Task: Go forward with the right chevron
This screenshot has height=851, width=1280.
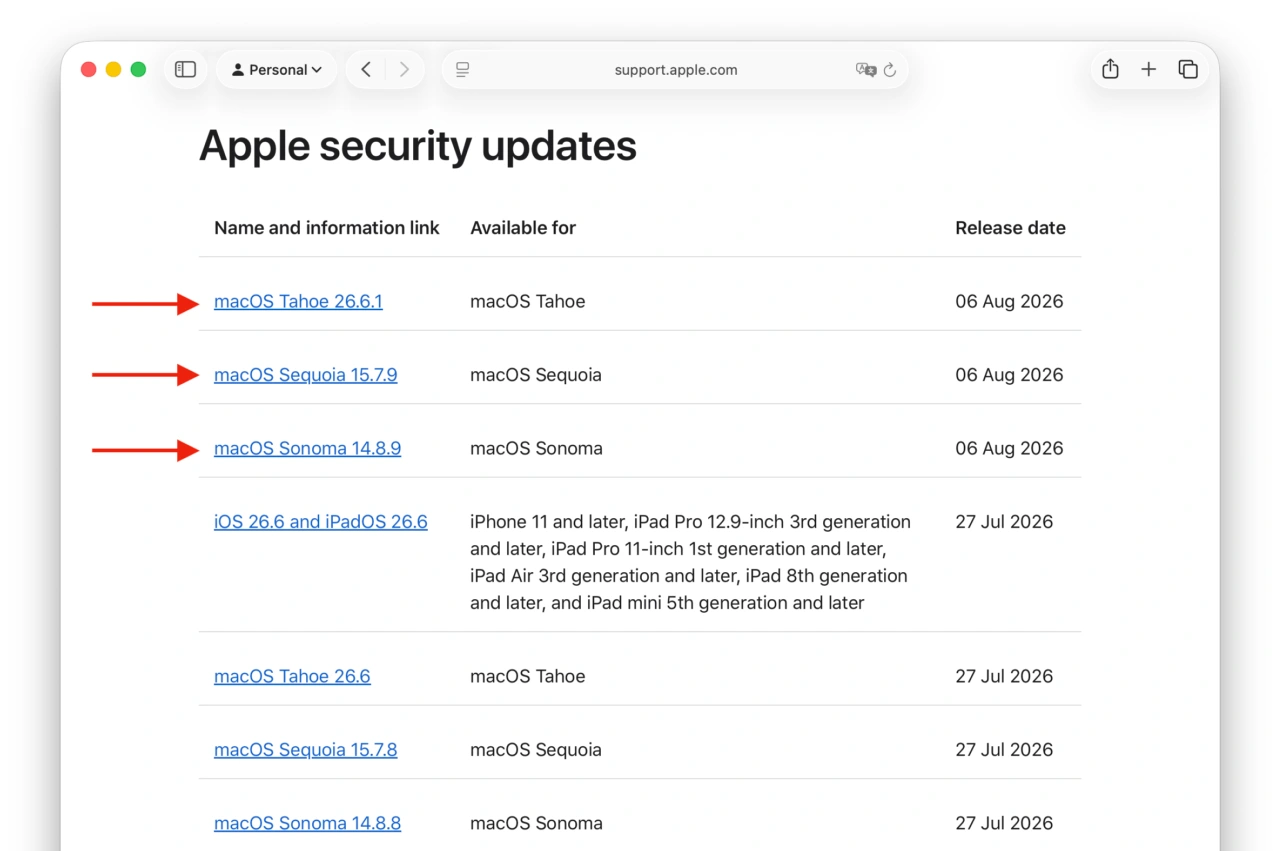Action: (x=404, y=70)
